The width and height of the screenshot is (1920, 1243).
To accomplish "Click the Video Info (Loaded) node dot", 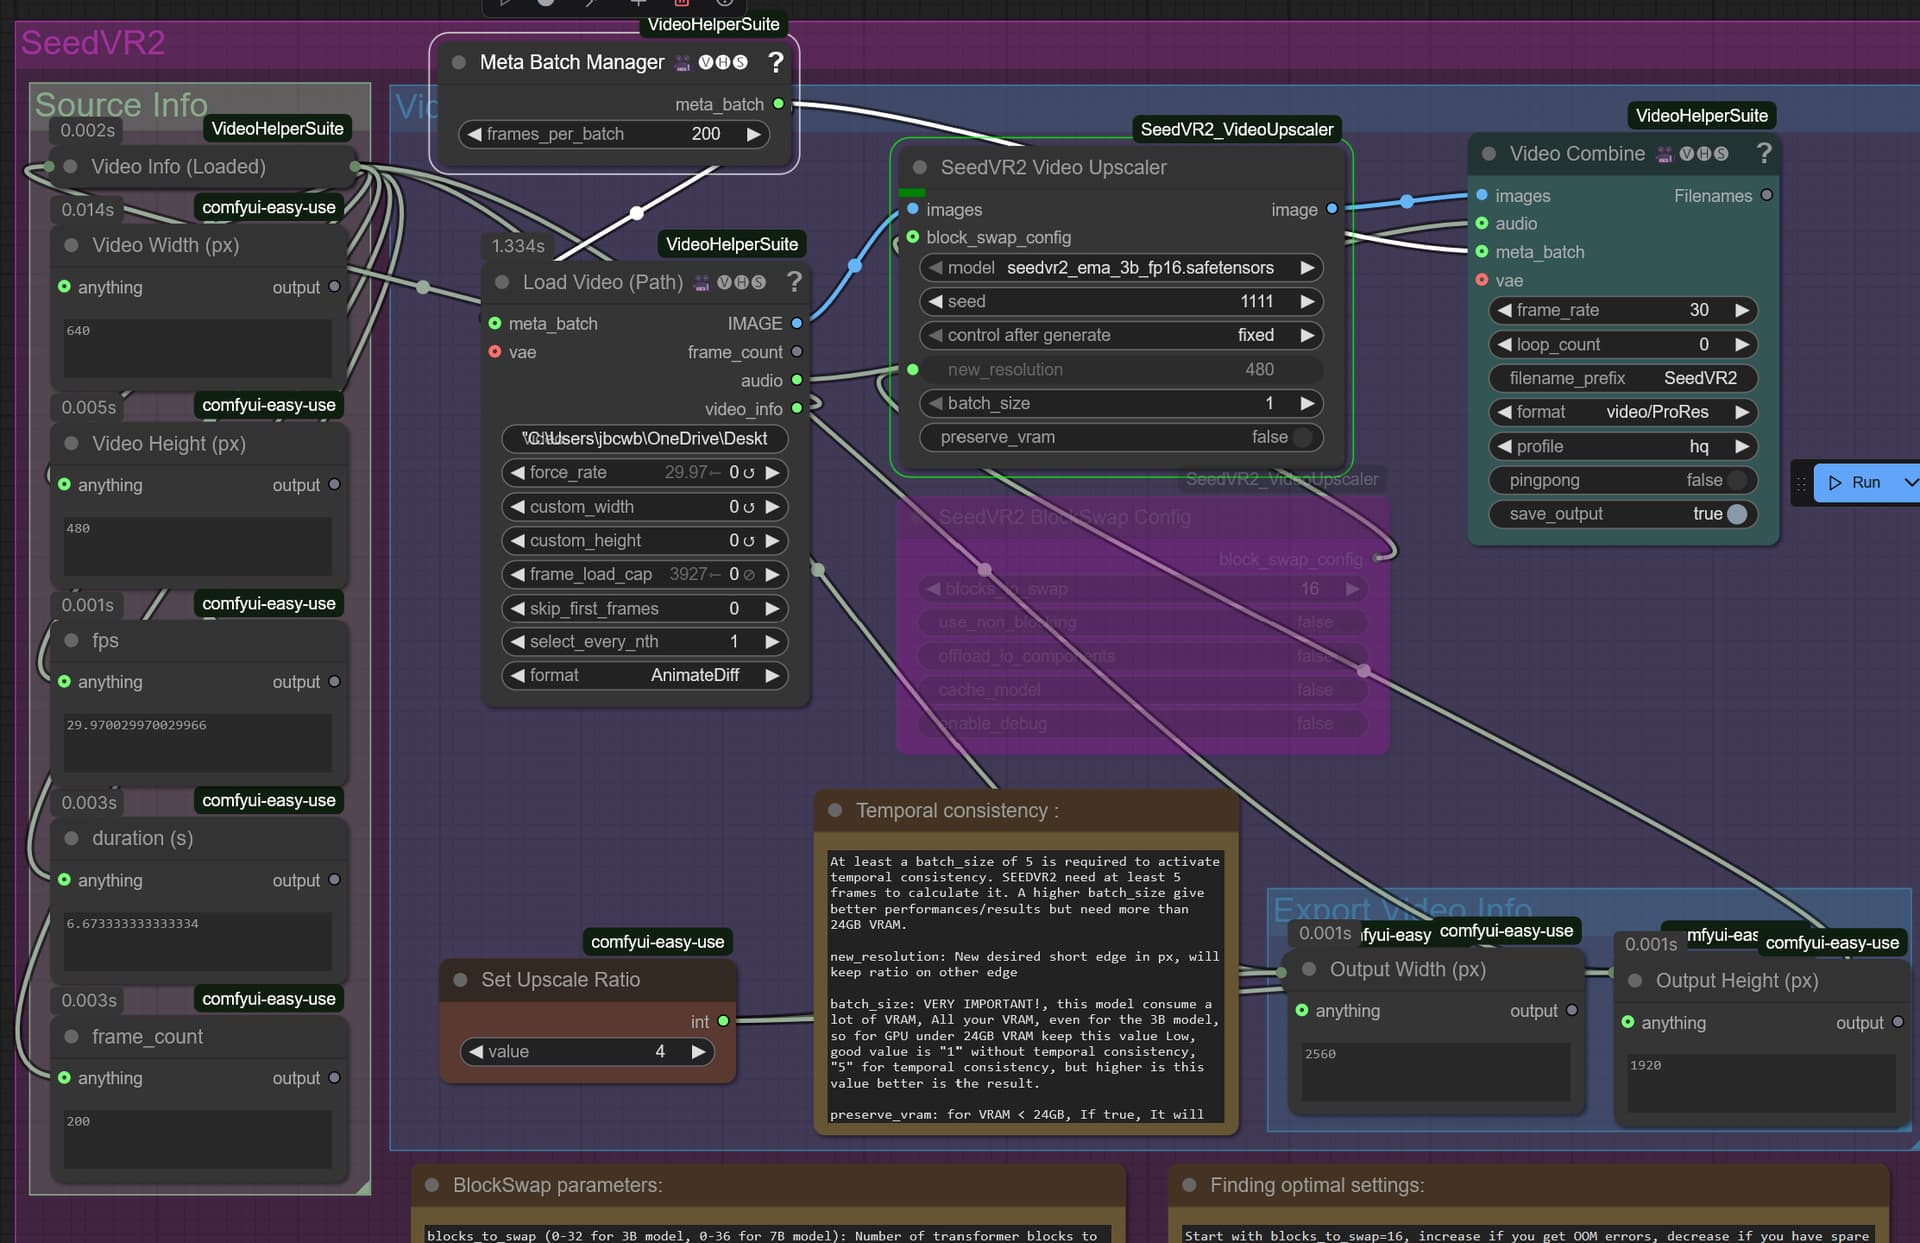I will tap(71, 166).
